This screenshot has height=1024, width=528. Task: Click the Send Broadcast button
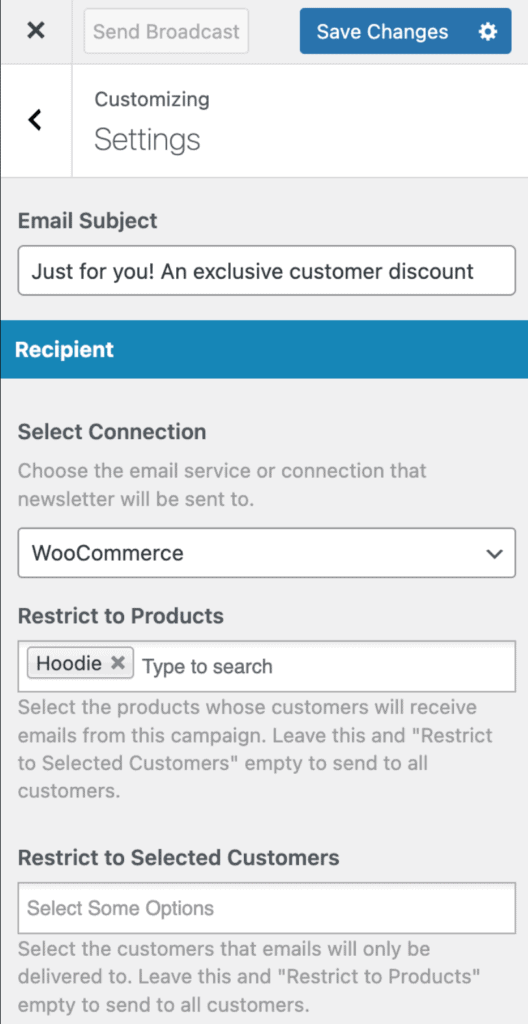click(x=166, y=31)
